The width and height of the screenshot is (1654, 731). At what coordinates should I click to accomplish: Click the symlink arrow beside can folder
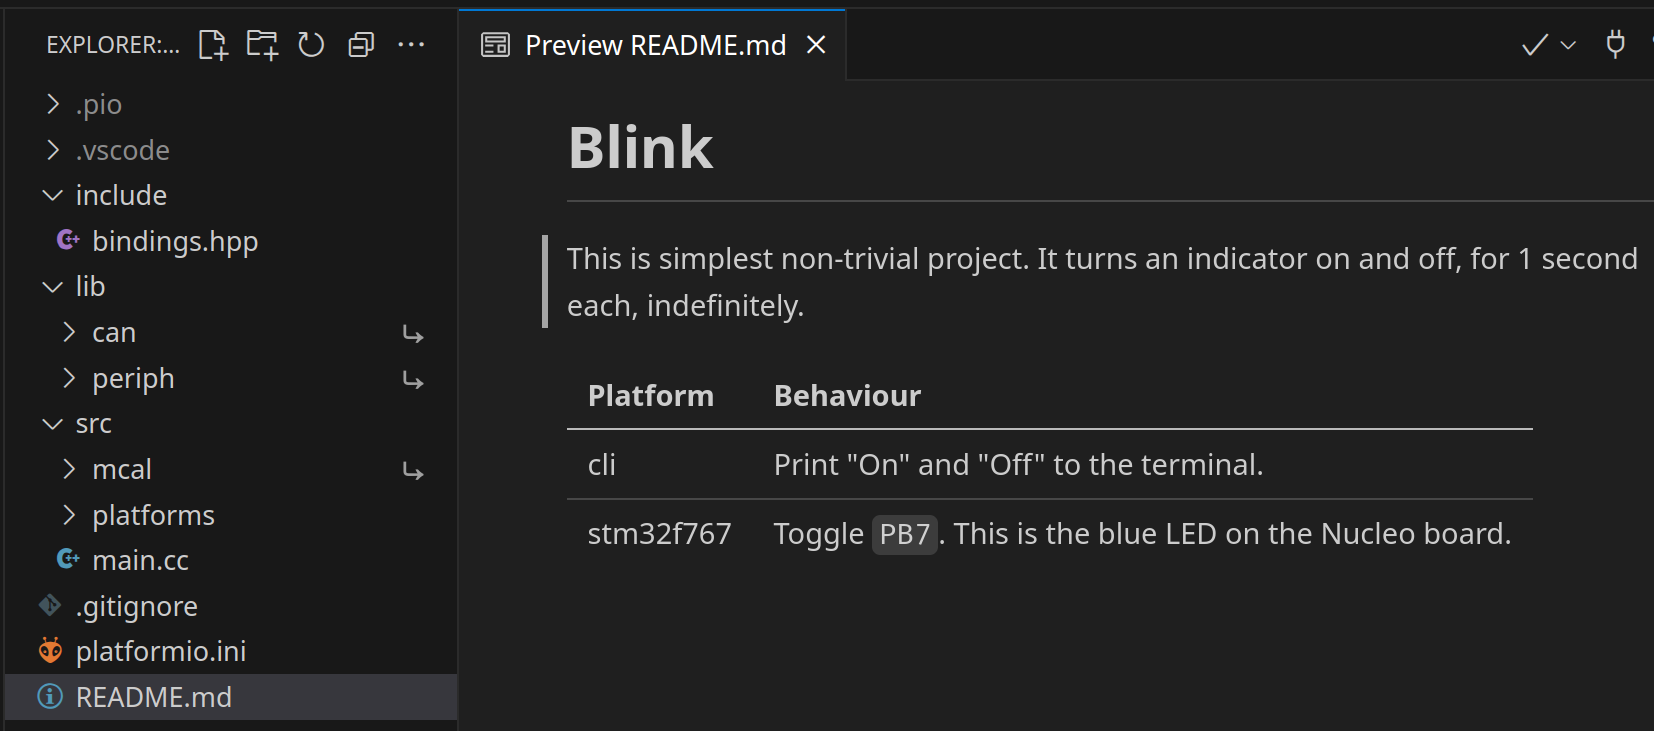(412, 334)
